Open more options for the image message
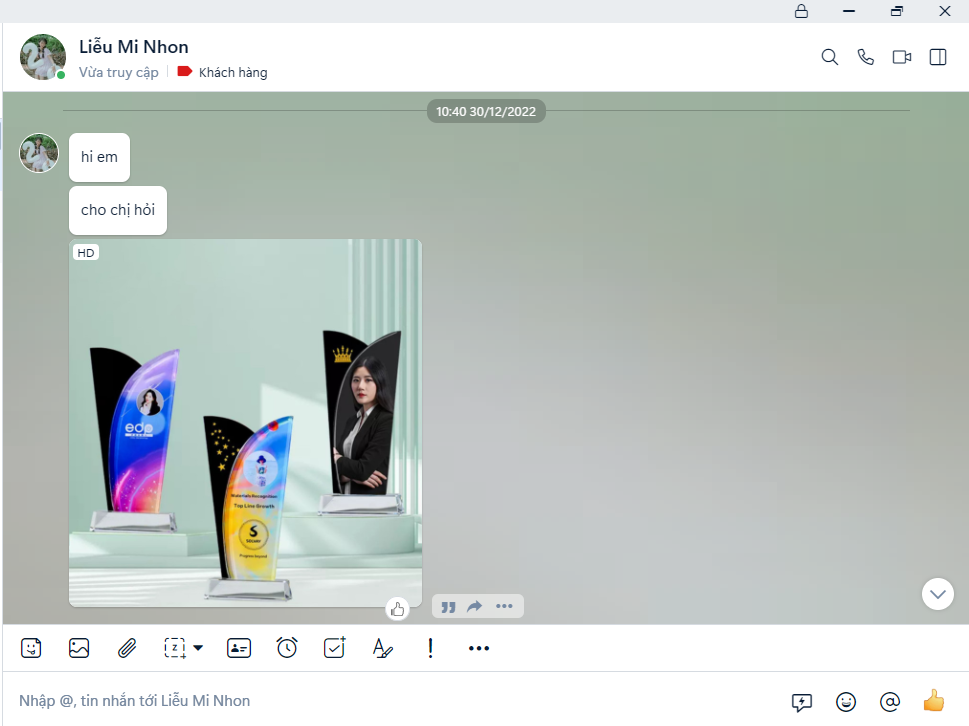Image resolution: width=969 pixels, height=726 pixels. 504,606
